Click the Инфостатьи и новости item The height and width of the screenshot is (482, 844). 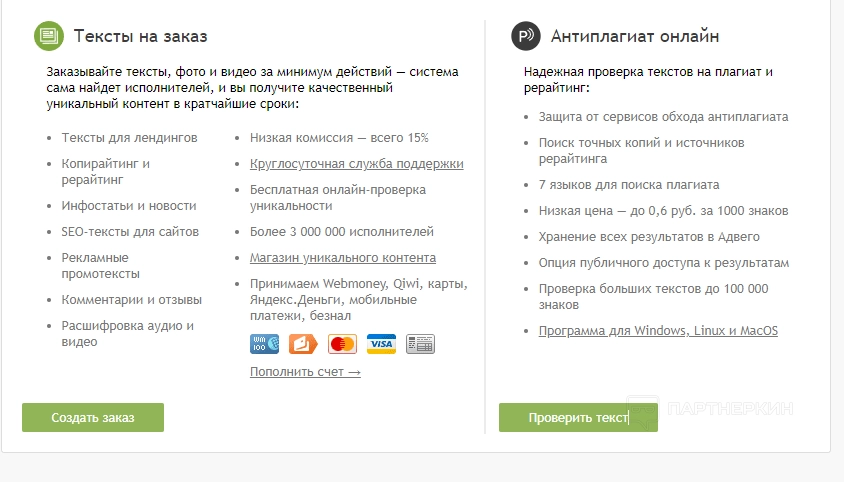pyautogui.click(x=129, y=206)
